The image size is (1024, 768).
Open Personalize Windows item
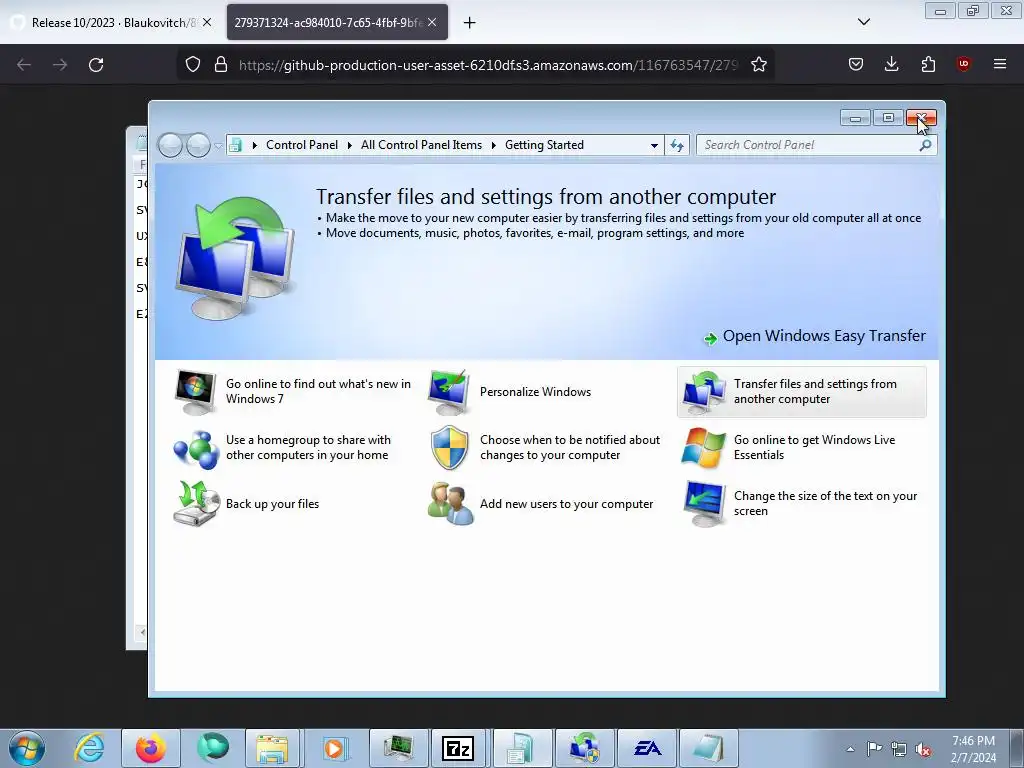tap(535, 392)
